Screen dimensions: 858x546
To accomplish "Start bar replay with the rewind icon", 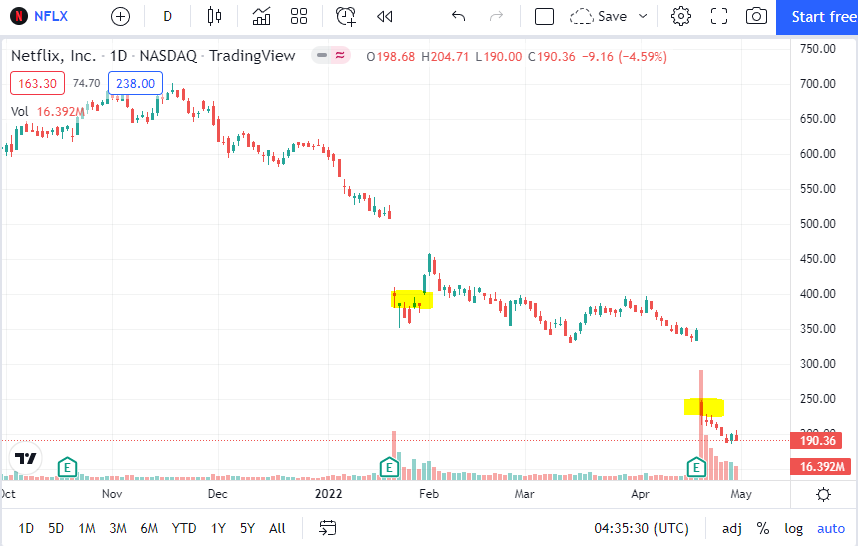I will (385, 16).
